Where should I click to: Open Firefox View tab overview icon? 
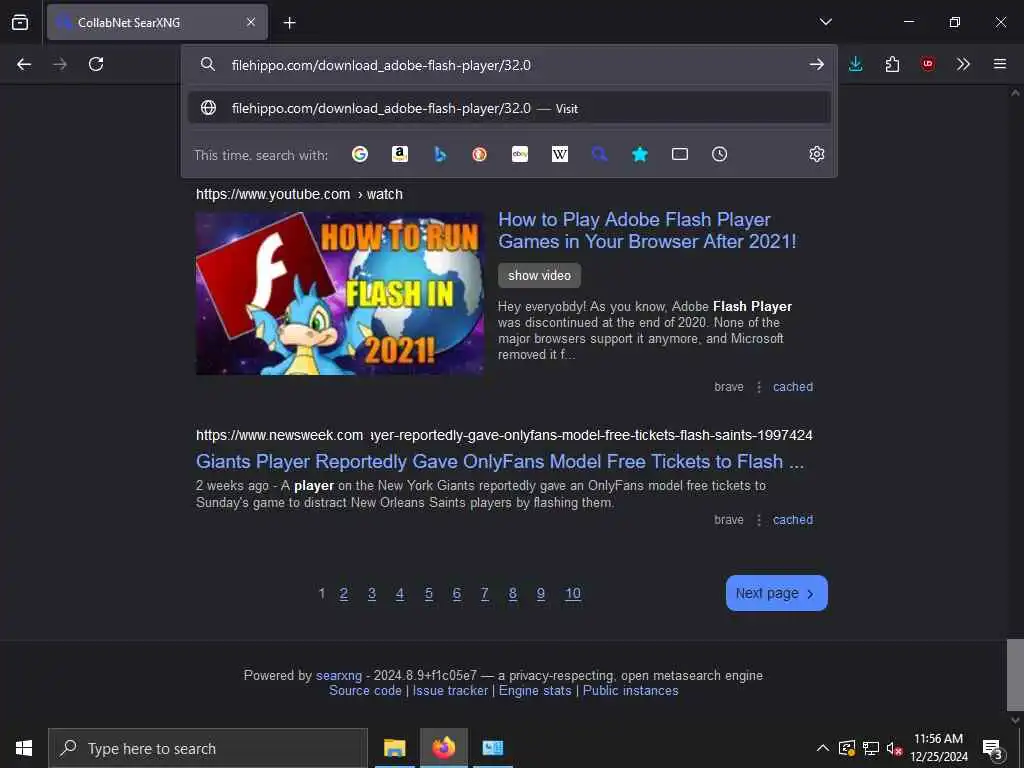point(20,22)
